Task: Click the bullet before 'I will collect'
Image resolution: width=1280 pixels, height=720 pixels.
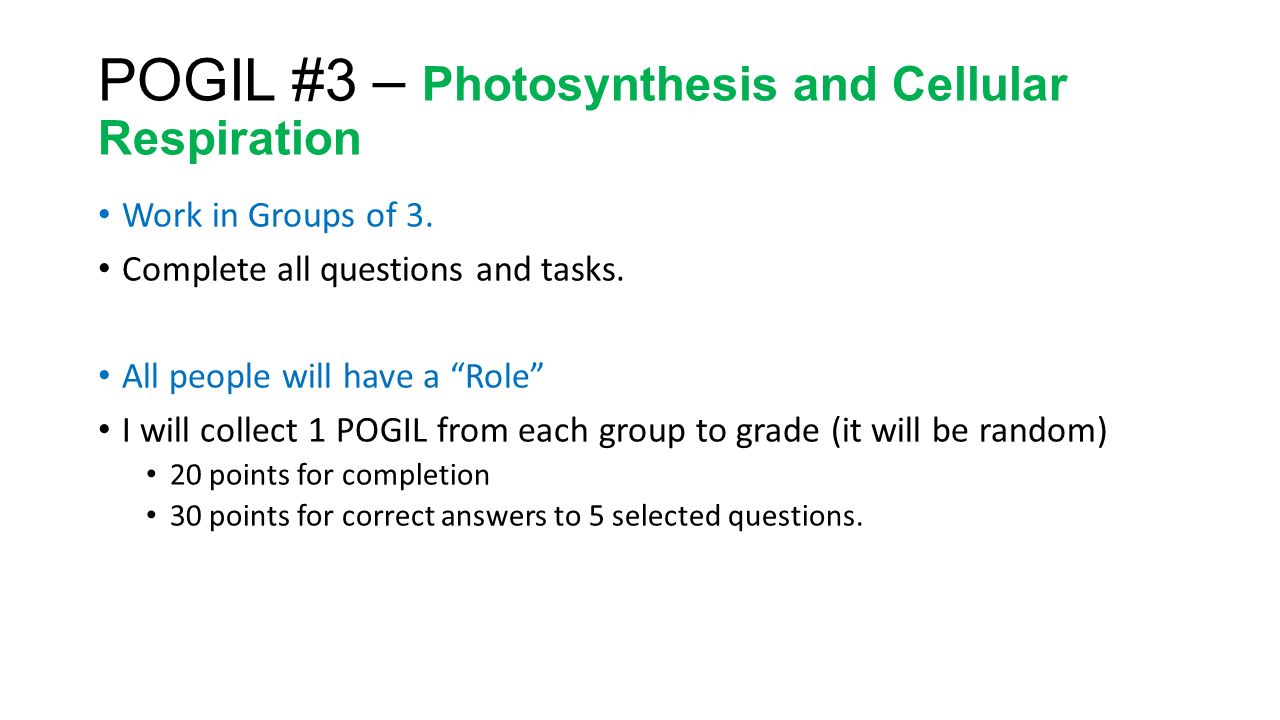Action: point(104,432)
